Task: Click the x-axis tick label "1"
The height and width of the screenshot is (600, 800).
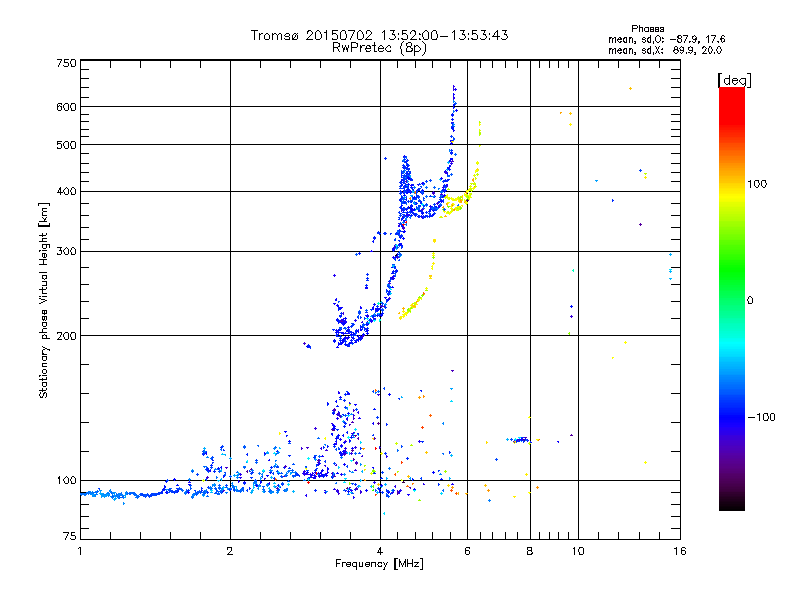Action: tap(80, 551)
